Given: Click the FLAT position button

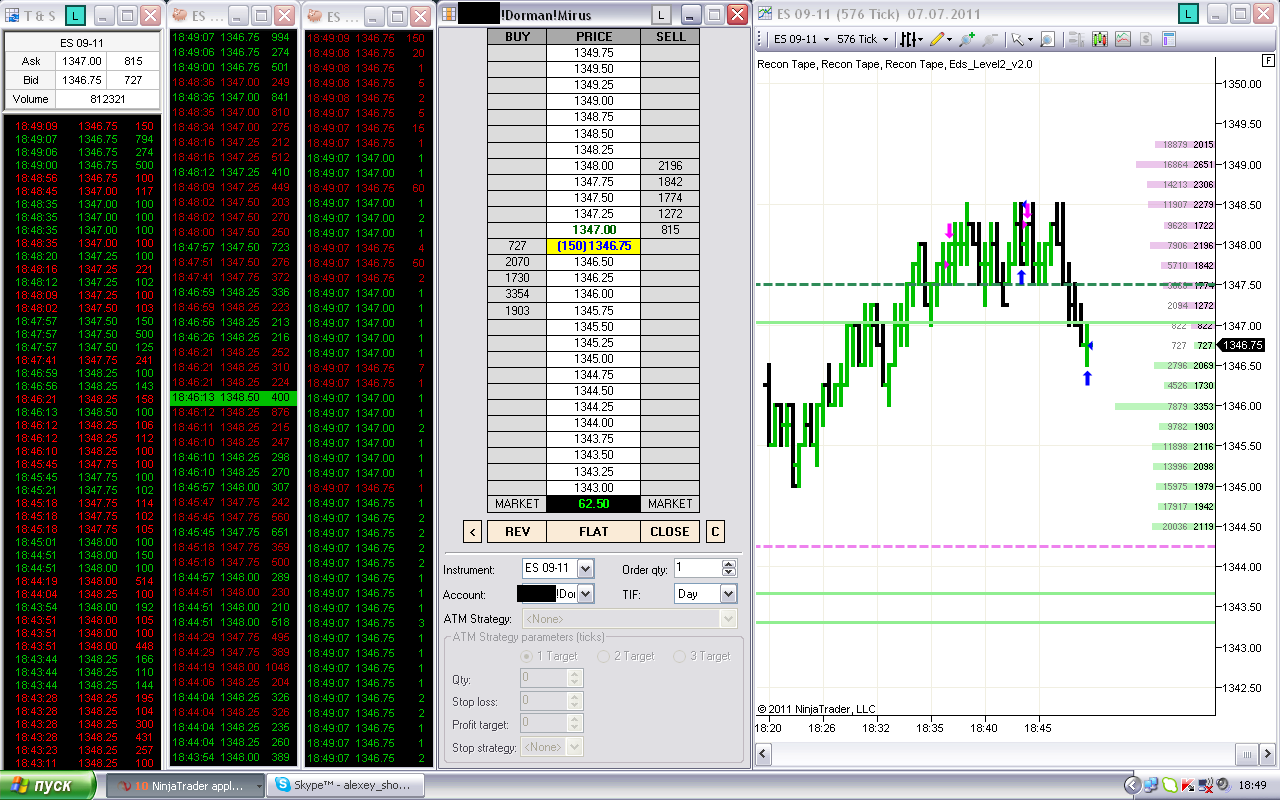Looking at the screenshot, I should click(x=594, y=531).
